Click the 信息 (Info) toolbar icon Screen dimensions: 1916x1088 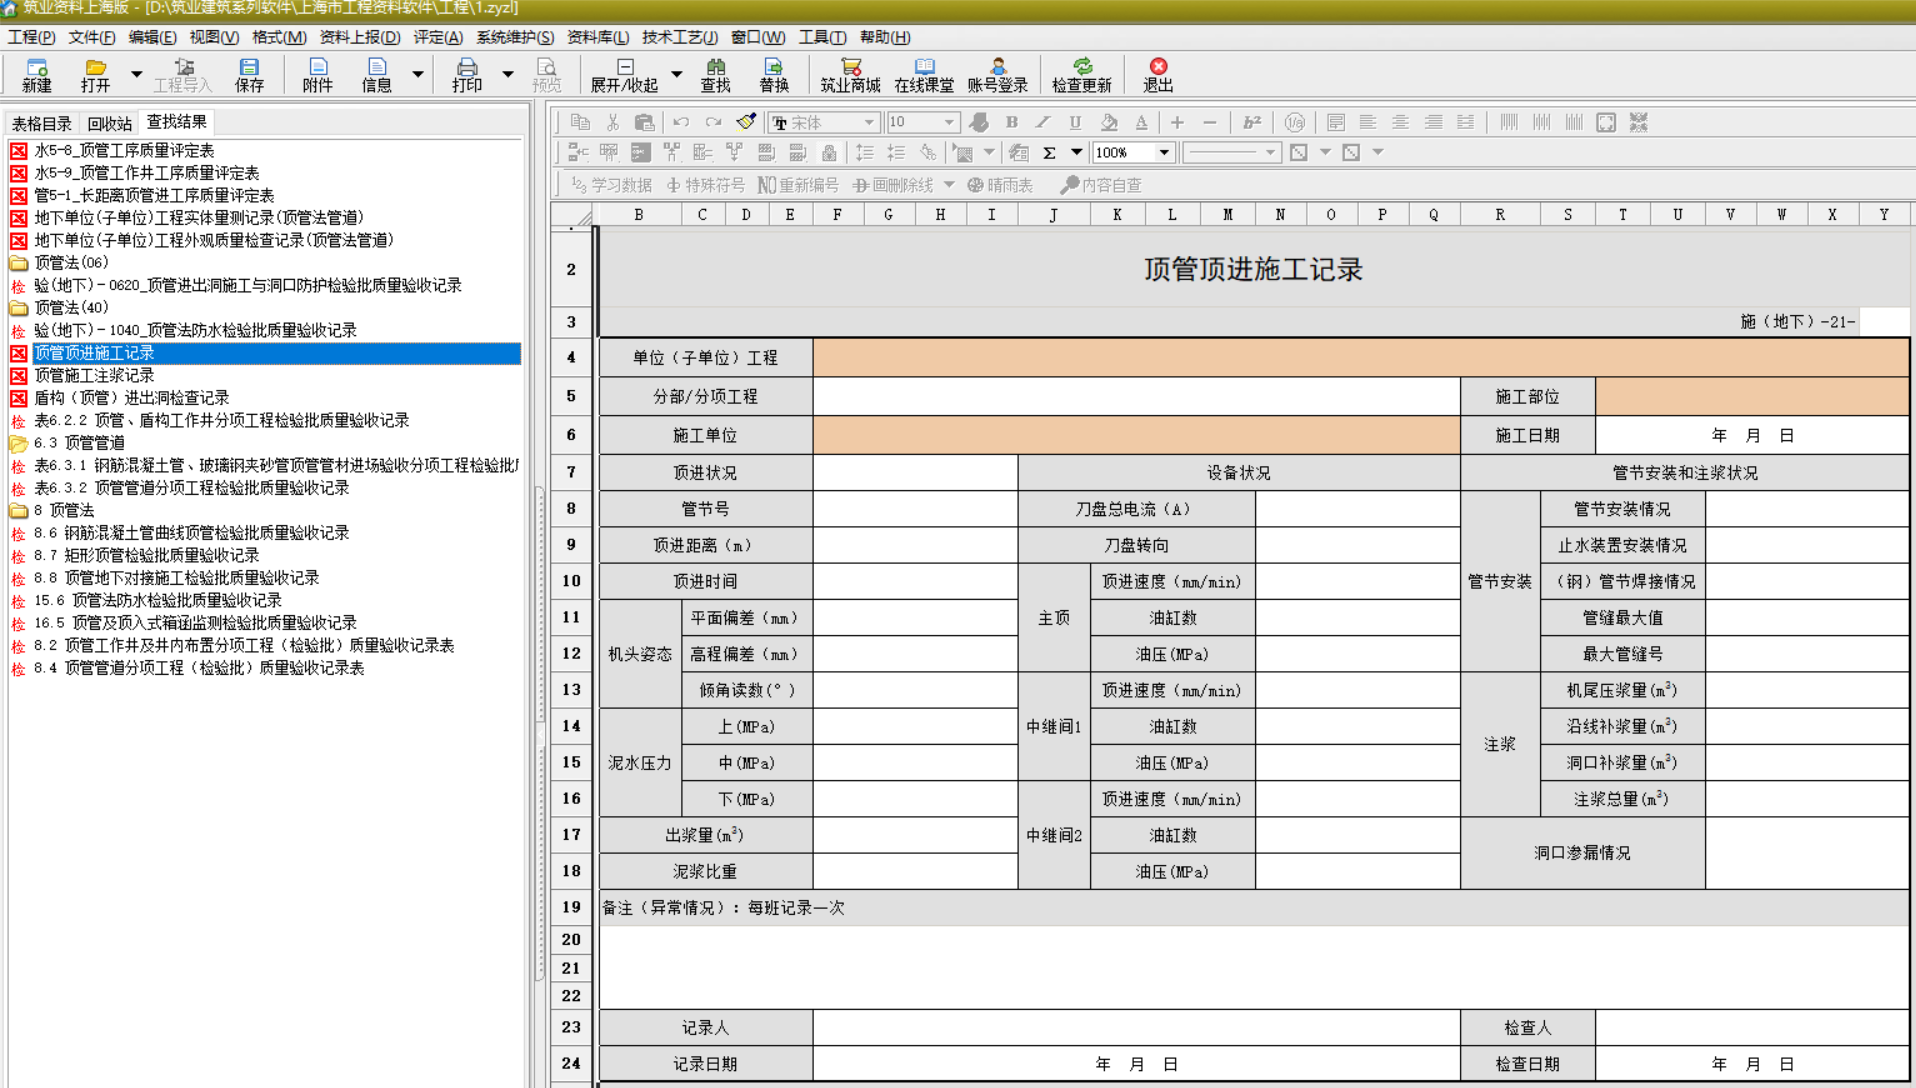[x=376, y=75]
